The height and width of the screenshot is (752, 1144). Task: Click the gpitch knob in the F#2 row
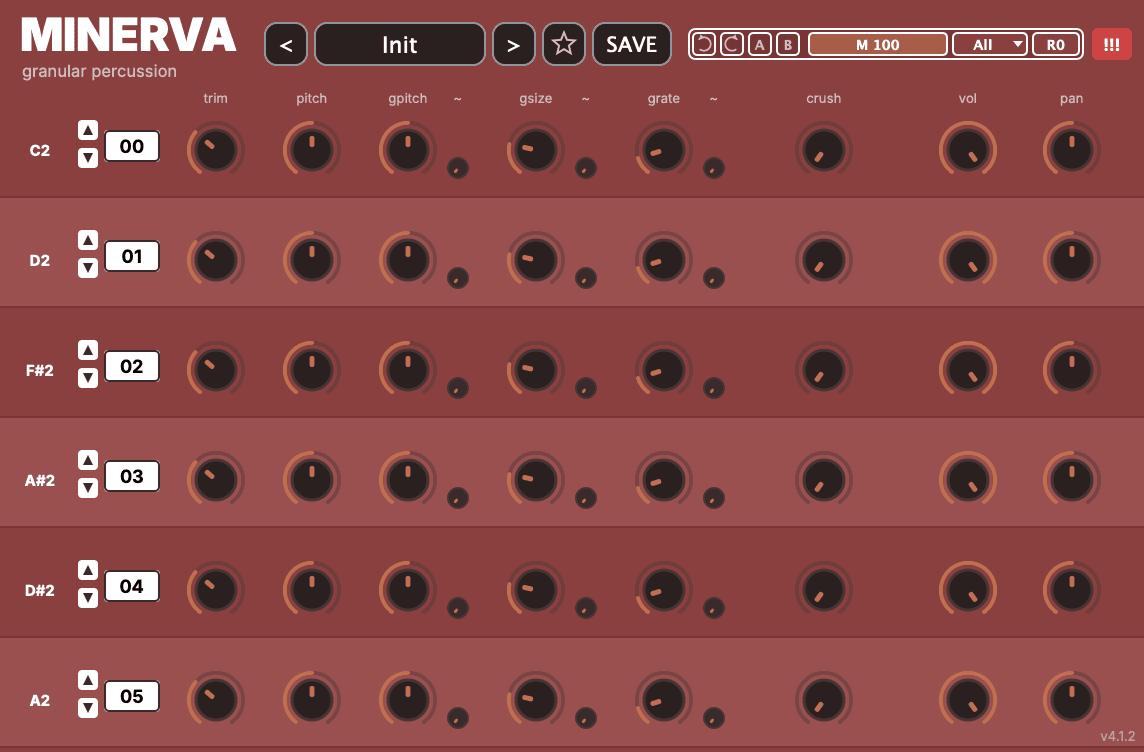(408, 371)
